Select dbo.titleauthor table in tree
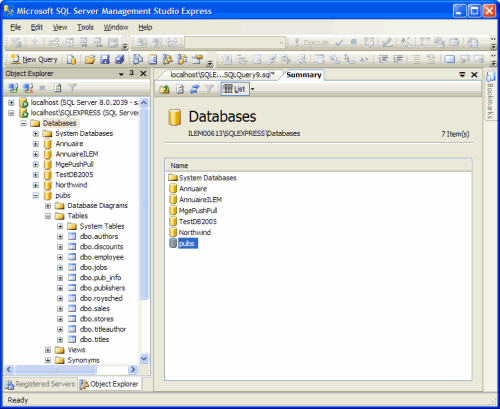The image size is (500, 409). pos(103,329)
